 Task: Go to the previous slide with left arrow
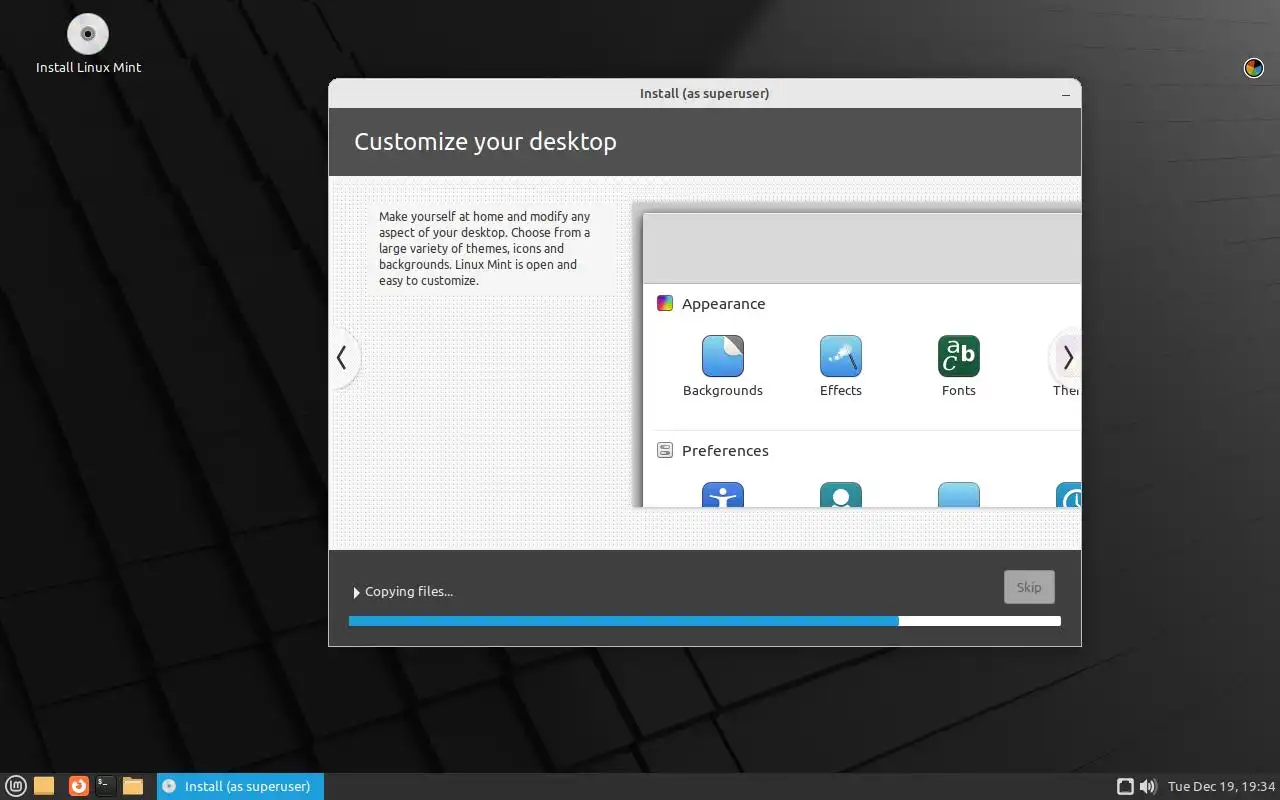[x=342, y=357]
